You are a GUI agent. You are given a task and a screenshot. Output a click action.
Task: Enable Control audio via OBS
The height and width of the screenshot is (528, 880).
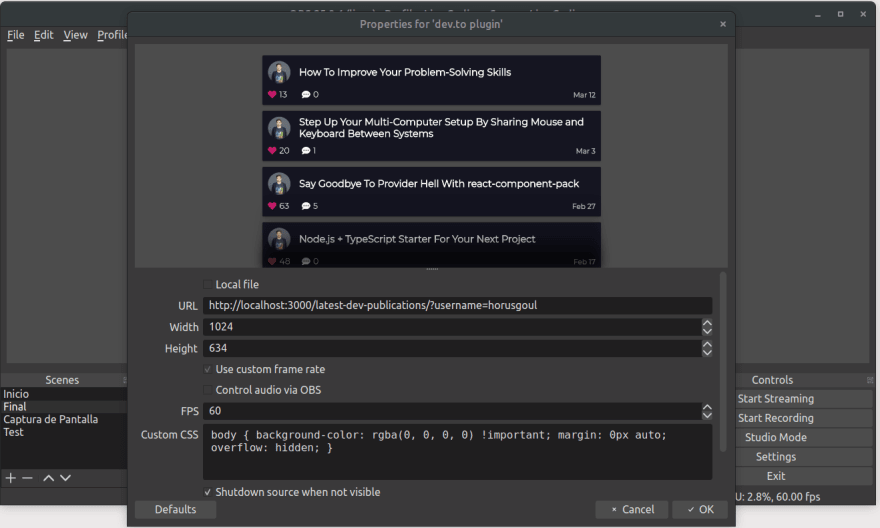click(x=208, y=390)
